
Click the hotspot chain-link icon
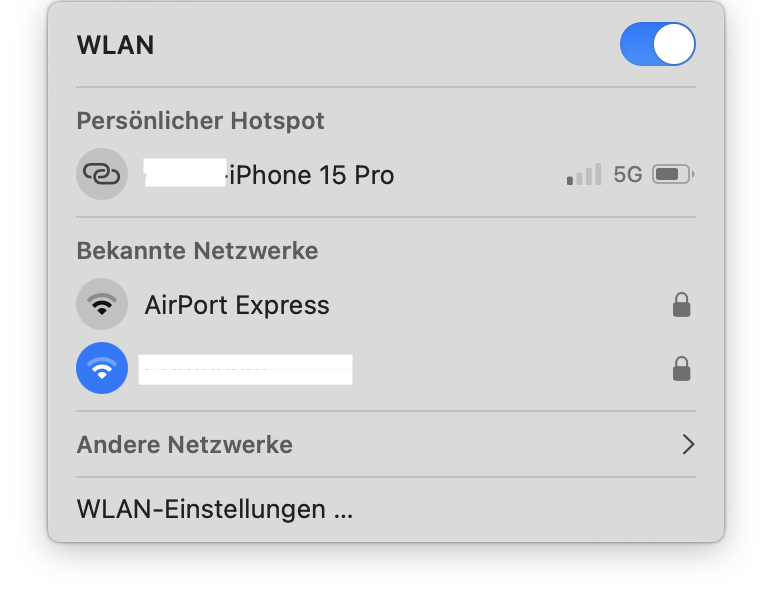click(x=102, y=174)
